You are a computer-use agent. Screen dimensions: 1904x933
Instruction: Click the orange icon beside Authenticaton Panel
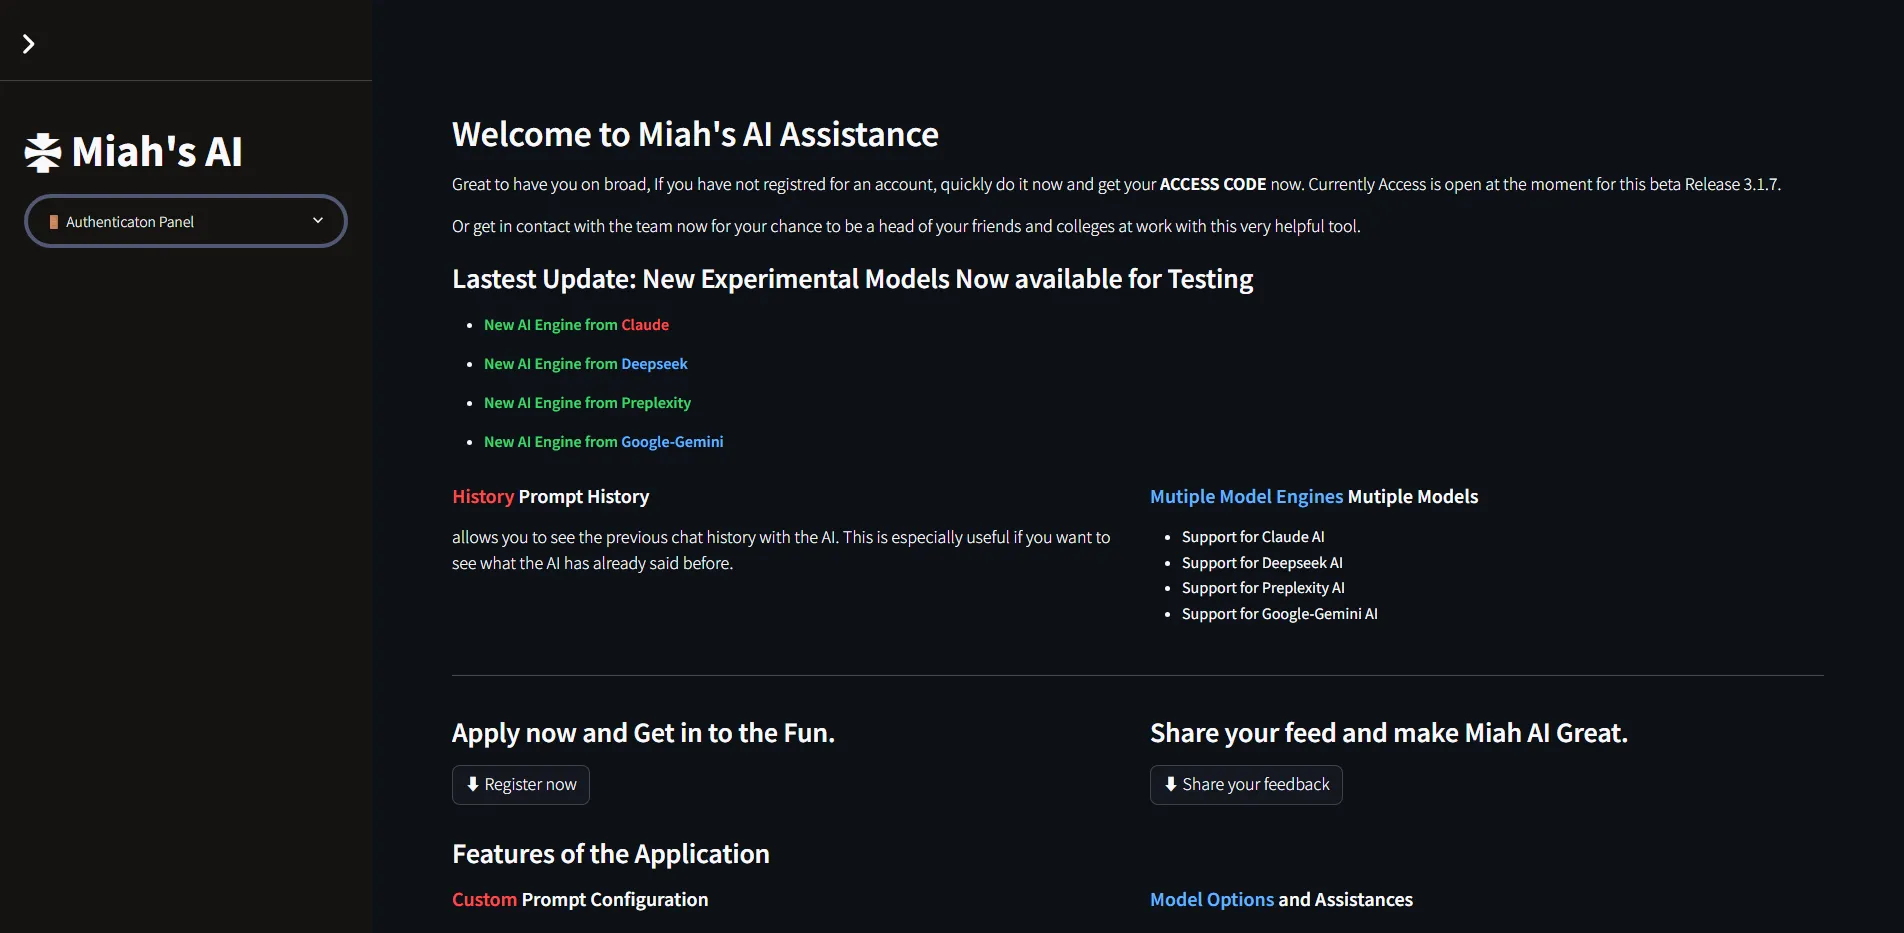pos(54,222)
